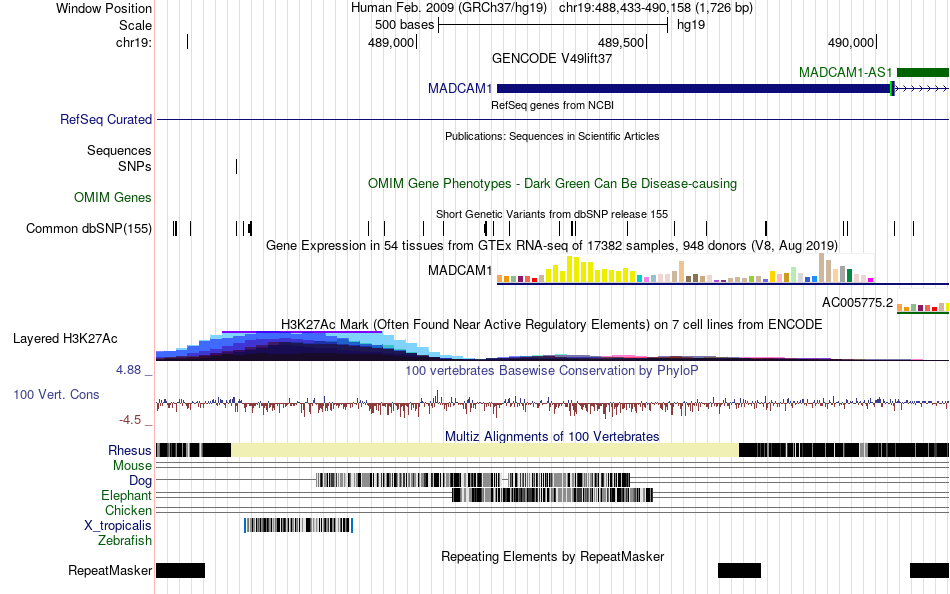Click the Mouse alignment species label

[x=132, y=466]
